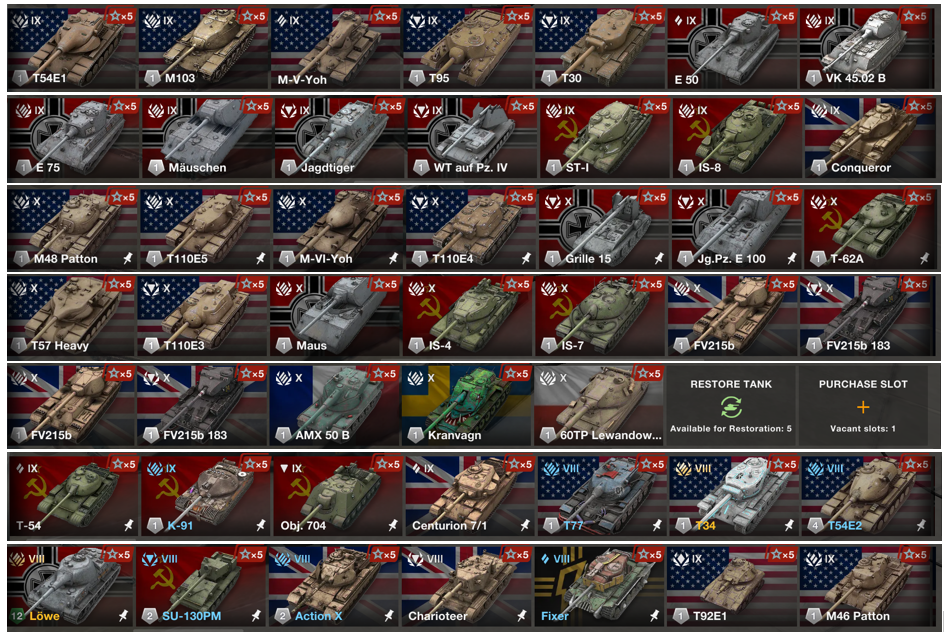This screenshot has width=949, height=633.
Task: Open the Purchase Slot option
Action: [x=863, y=405]
